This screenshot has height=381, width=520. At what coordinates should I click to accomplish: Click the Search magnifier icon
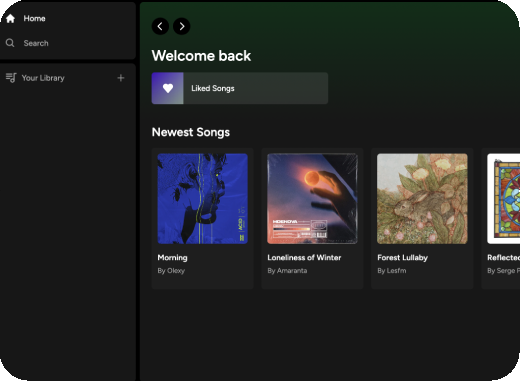pyautogui.click(x=10, y=43)
